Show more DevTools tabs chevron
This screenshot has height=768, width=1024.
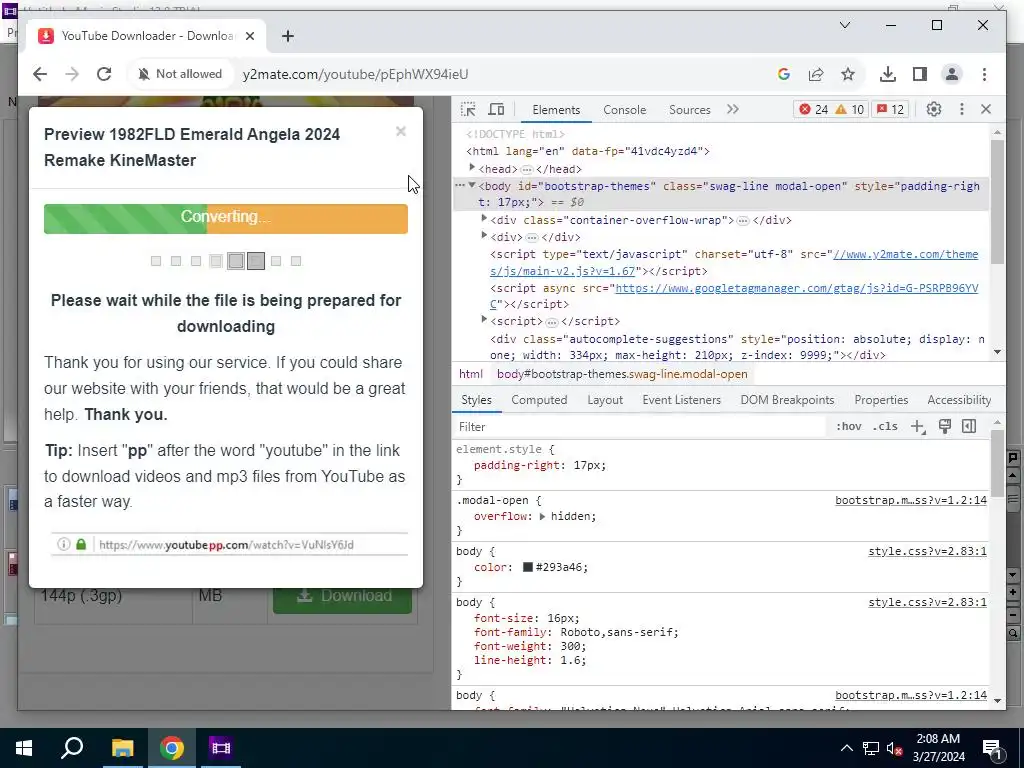coord(733,109)
